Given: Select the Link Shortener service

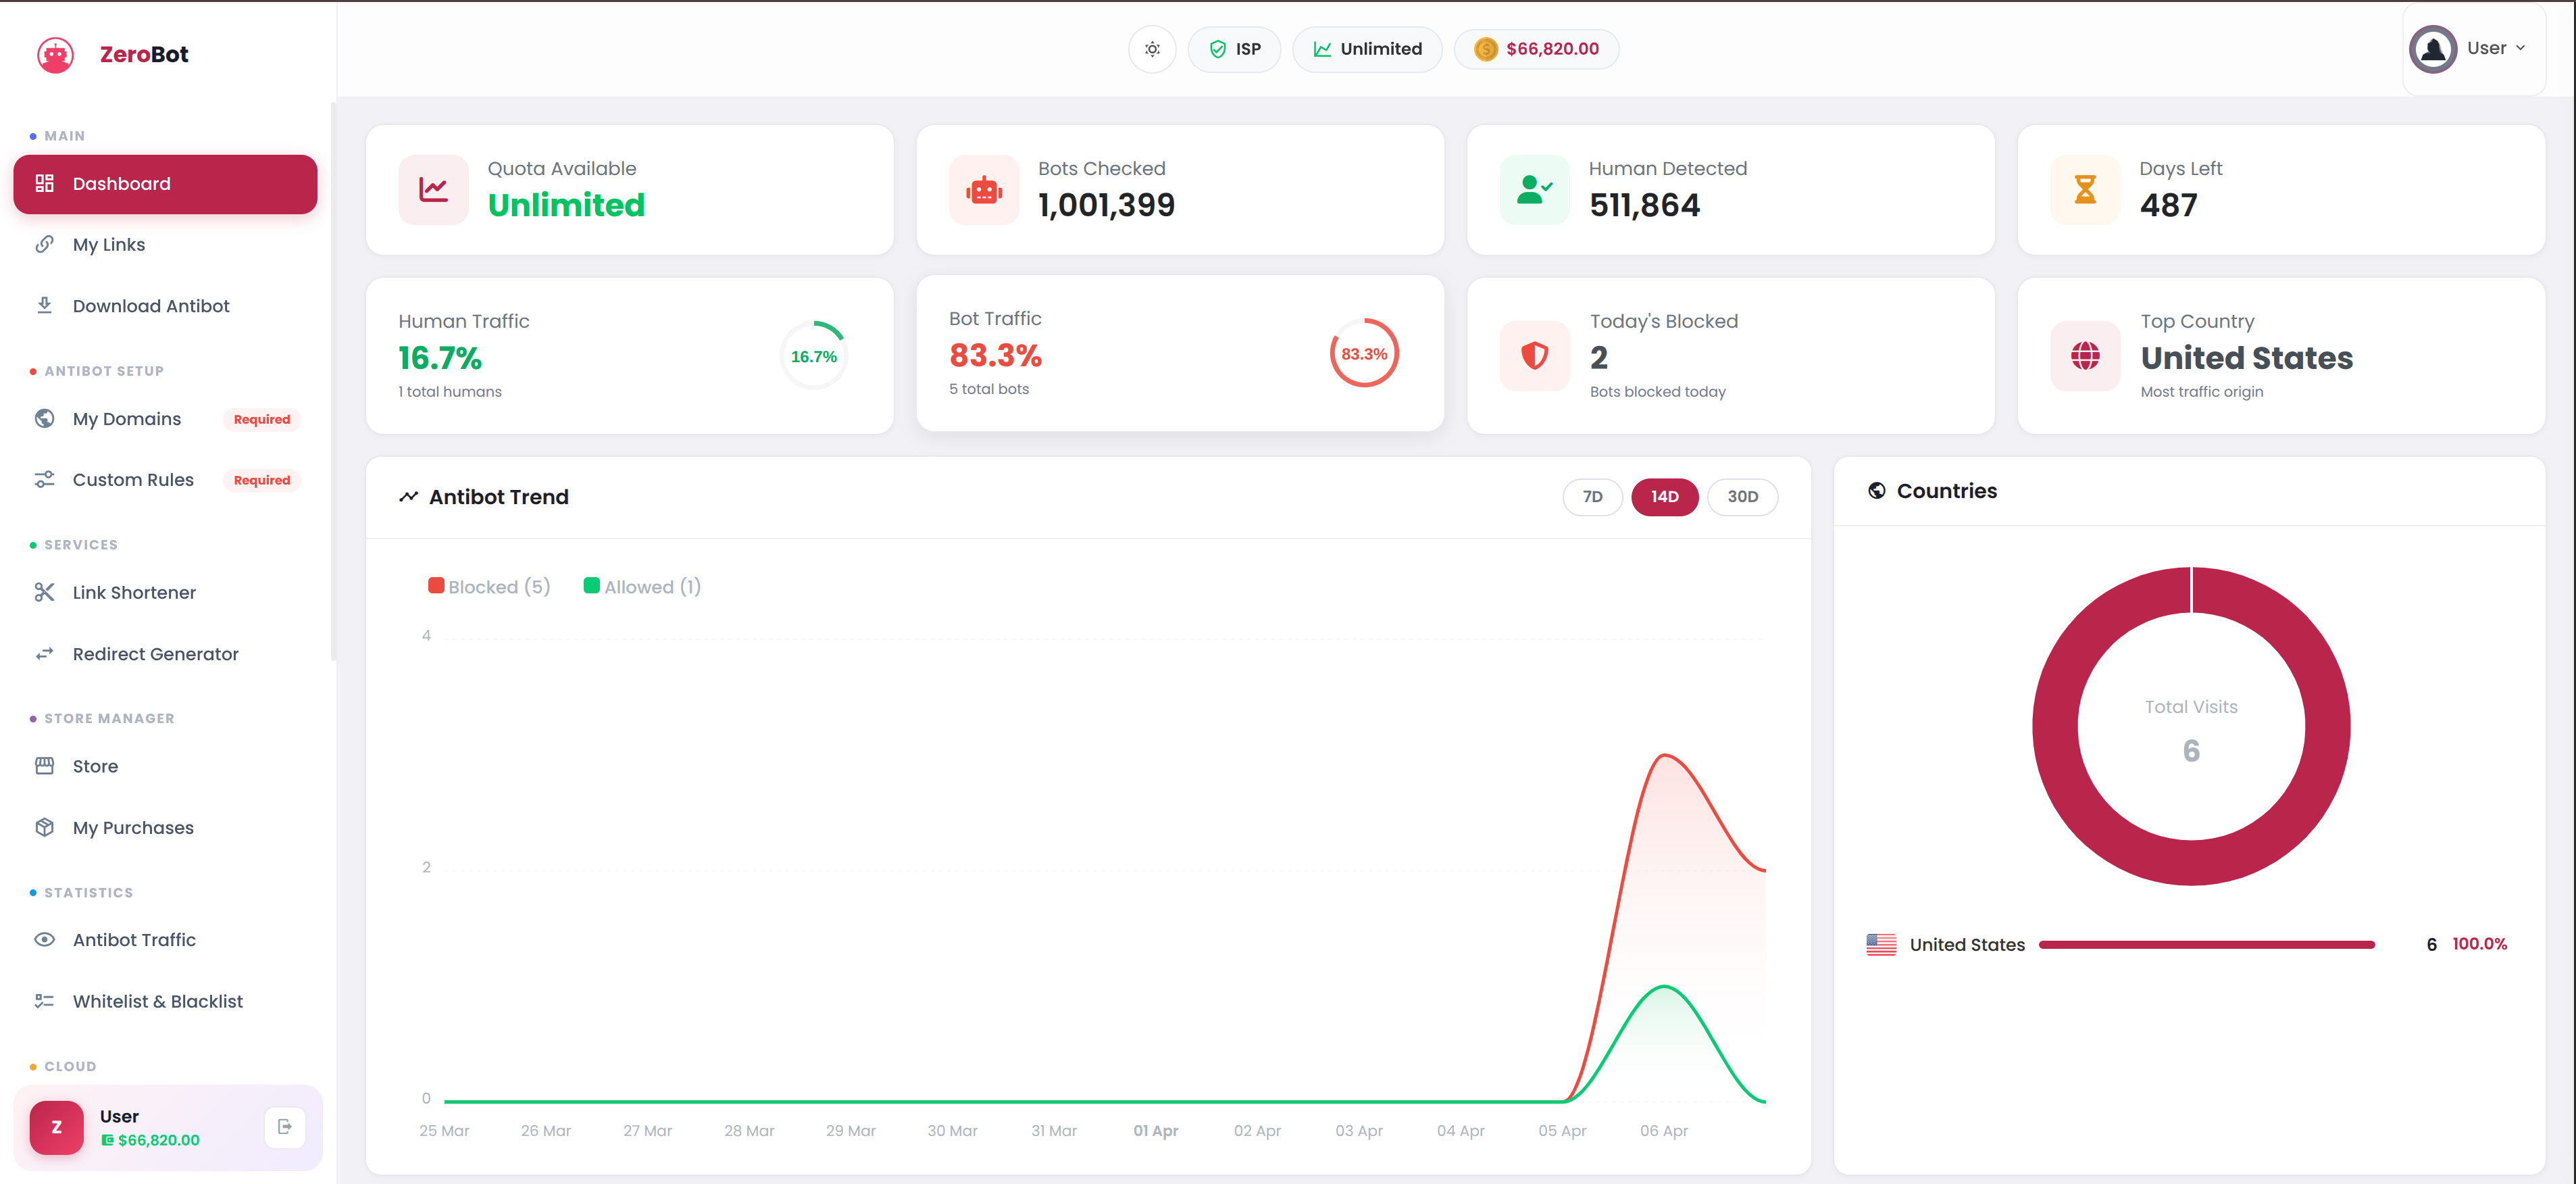Looking at the screenshot, I should click(133, 592).
